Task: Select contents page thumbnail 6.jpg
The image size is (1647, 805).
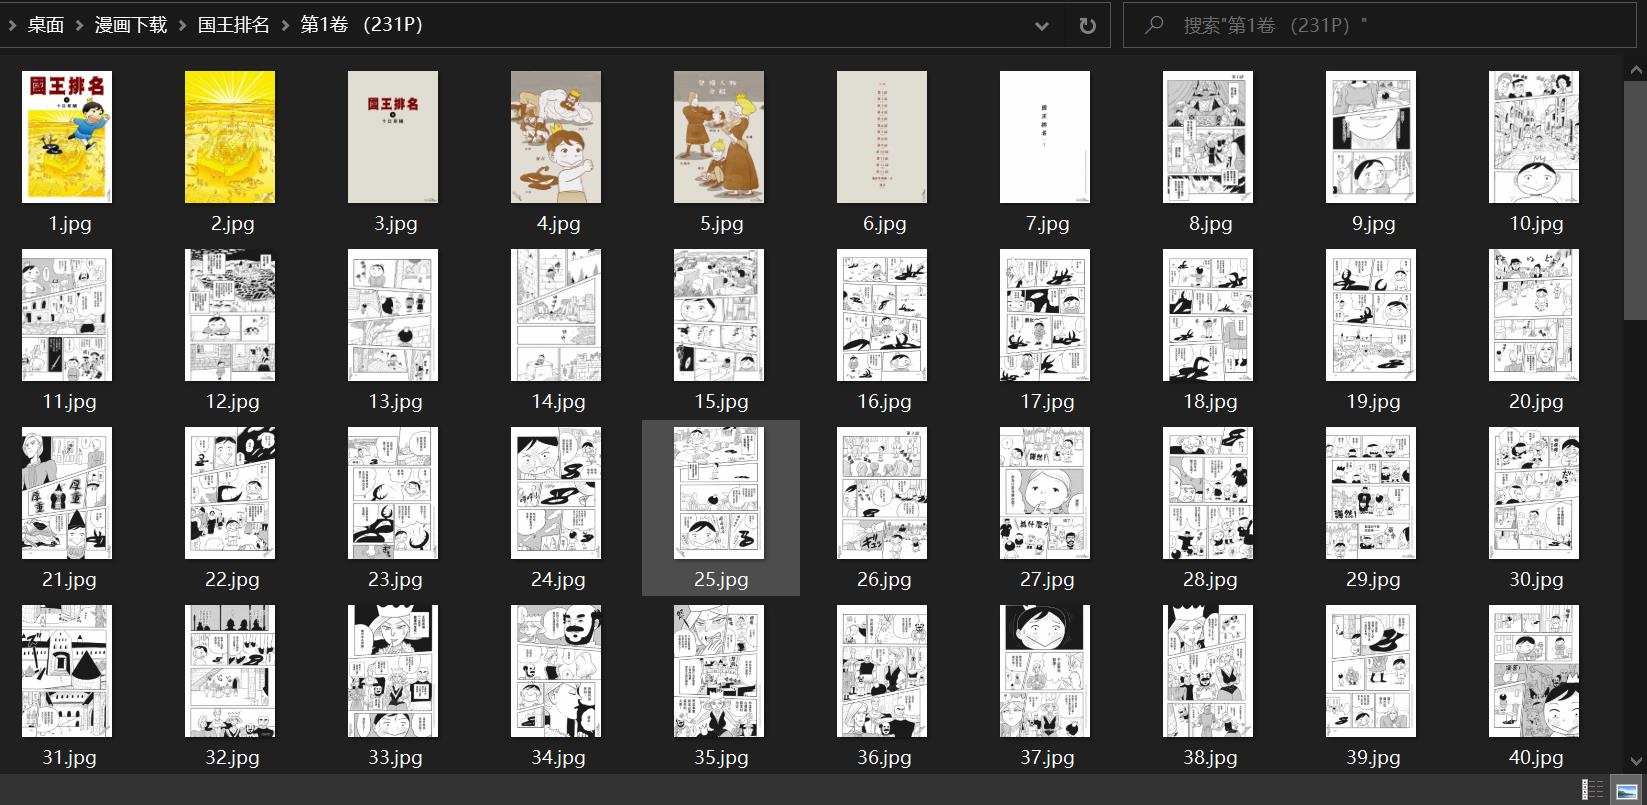Action: 883,137
